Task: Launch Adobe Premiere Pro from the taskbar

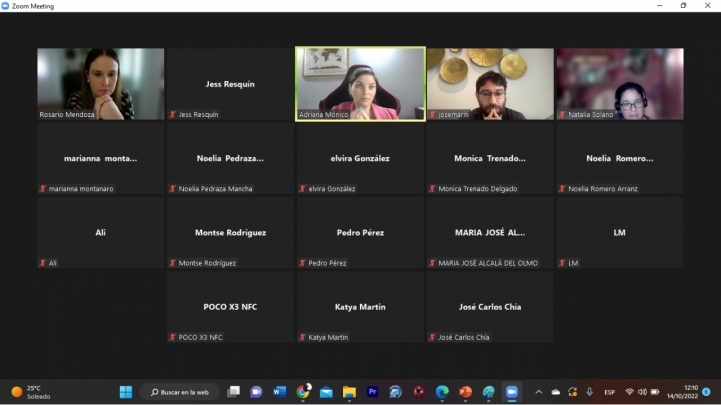Action: pyautogui.click(x=373, y=392)
